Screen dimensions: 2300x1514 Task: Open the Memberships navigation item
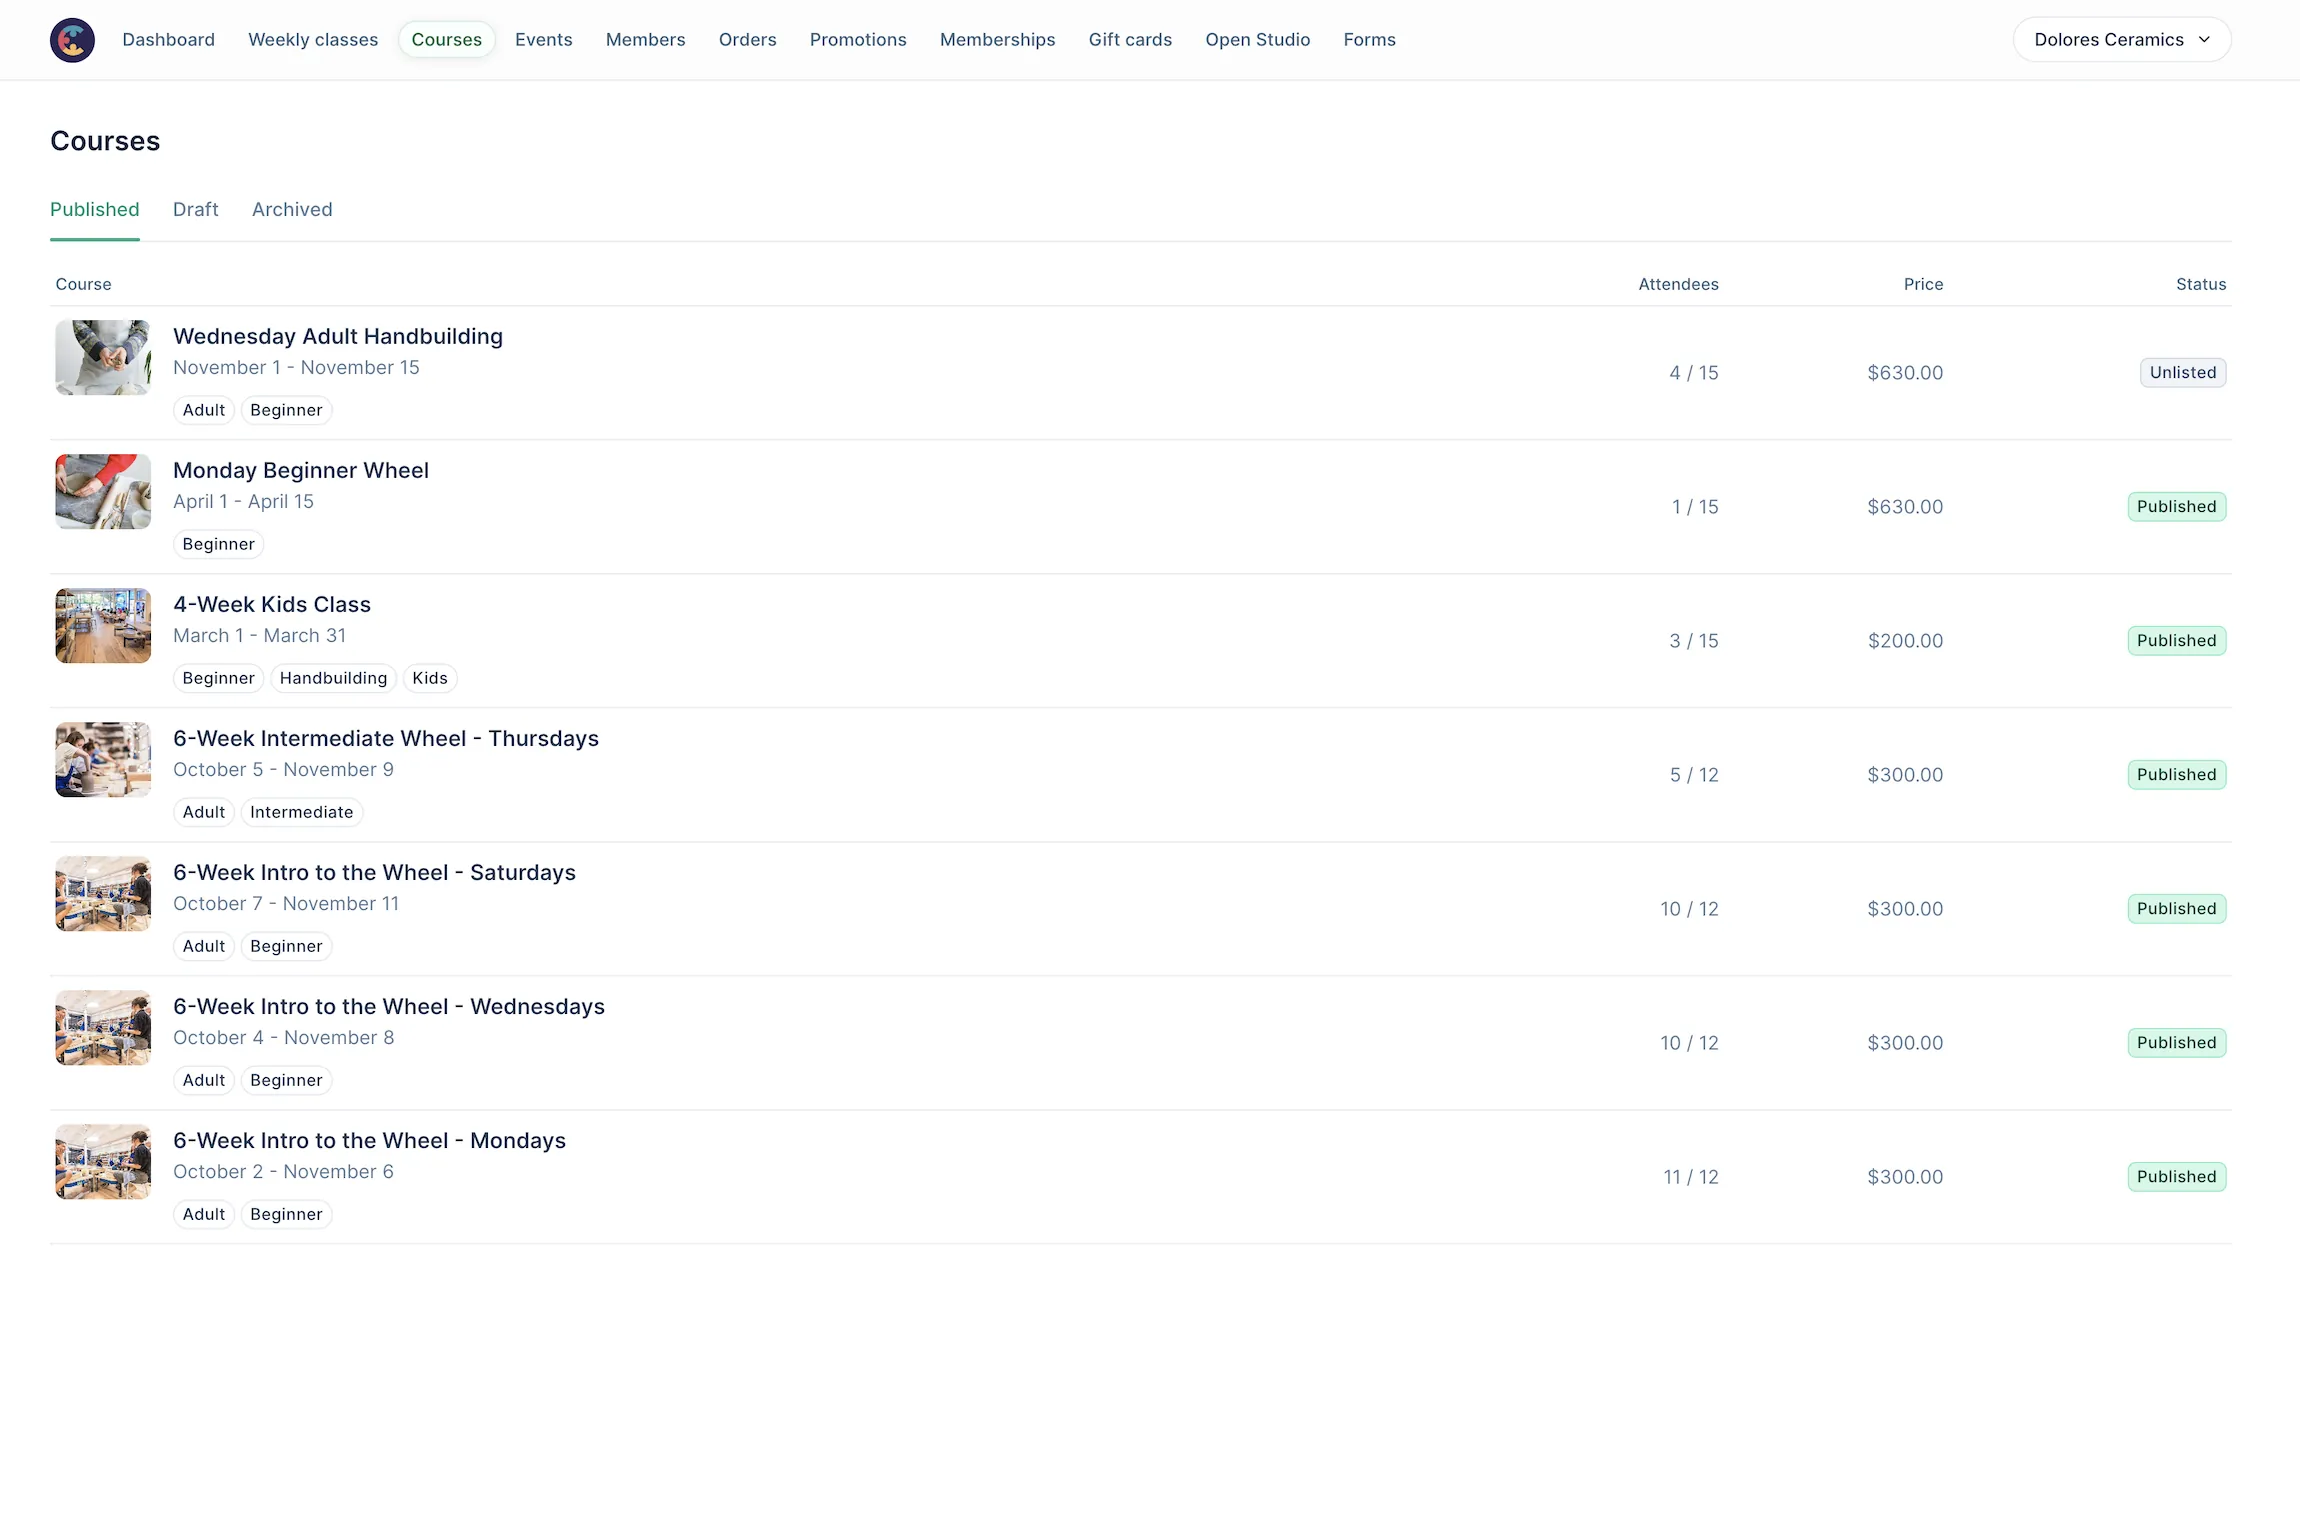(x=997, y=40)
